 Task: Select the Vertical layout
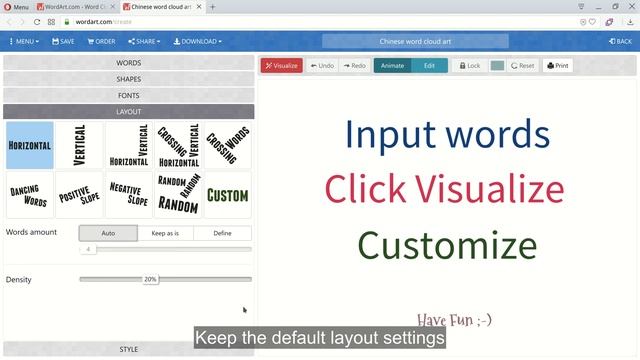pyautogui.click(x=79, y=145)
